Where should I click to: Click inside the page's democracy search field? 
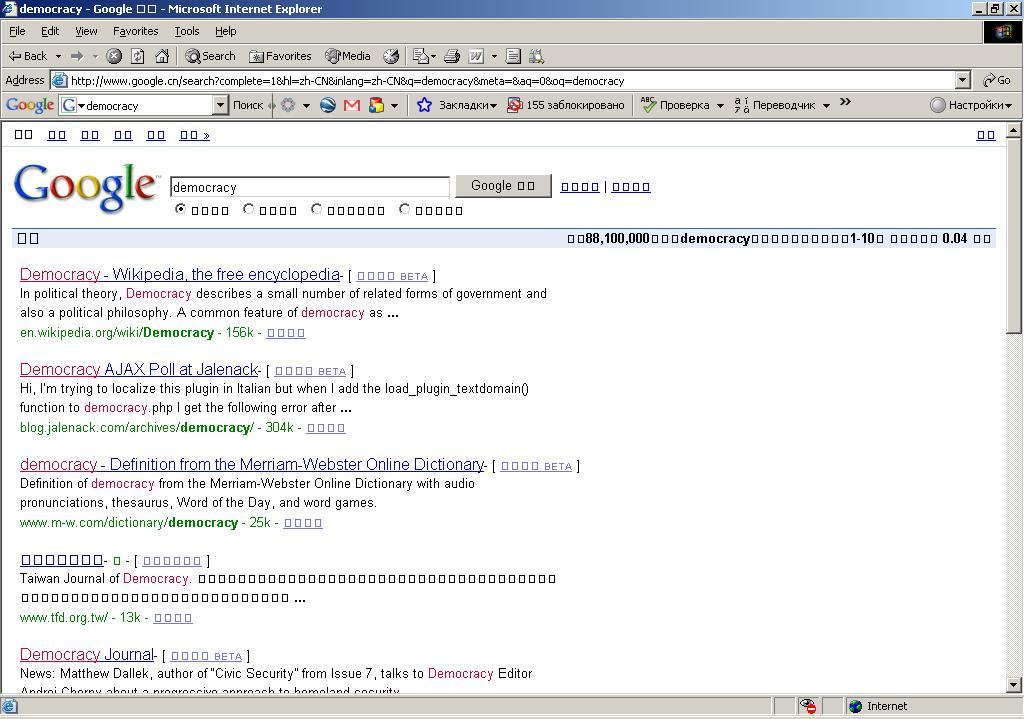[x=310, y=187]
